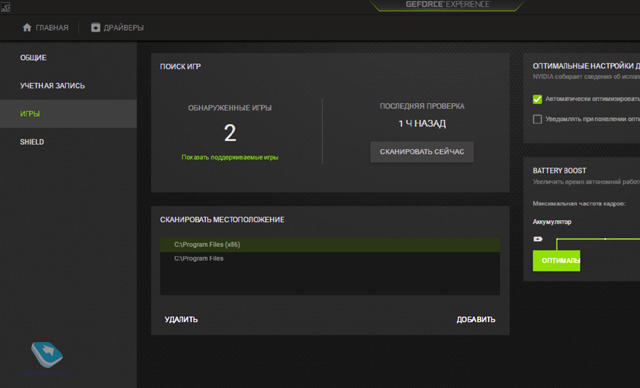Viewport: 640px width, 388px height.
Task: Click the Battery Boost frame rate slider track
Action: click(598, 239)
